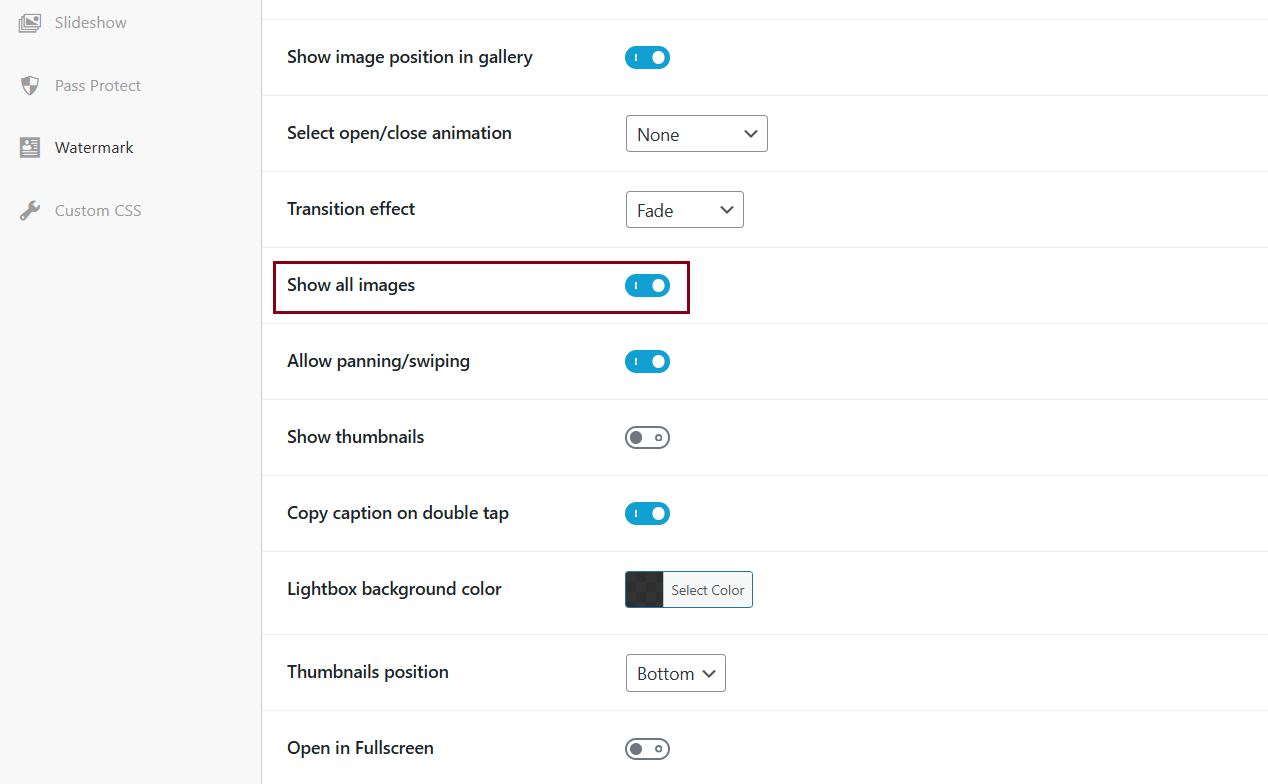Enable the Show thumbnails toggle
This screenshot has height=784, width=1268.
click(x=647, y=438)
